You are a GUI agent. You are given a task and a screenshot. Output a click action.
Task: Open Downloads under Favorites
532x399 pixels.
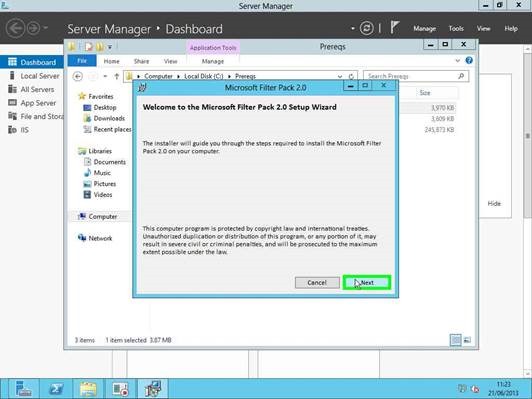pyautogui.click(x=109, y=118)
